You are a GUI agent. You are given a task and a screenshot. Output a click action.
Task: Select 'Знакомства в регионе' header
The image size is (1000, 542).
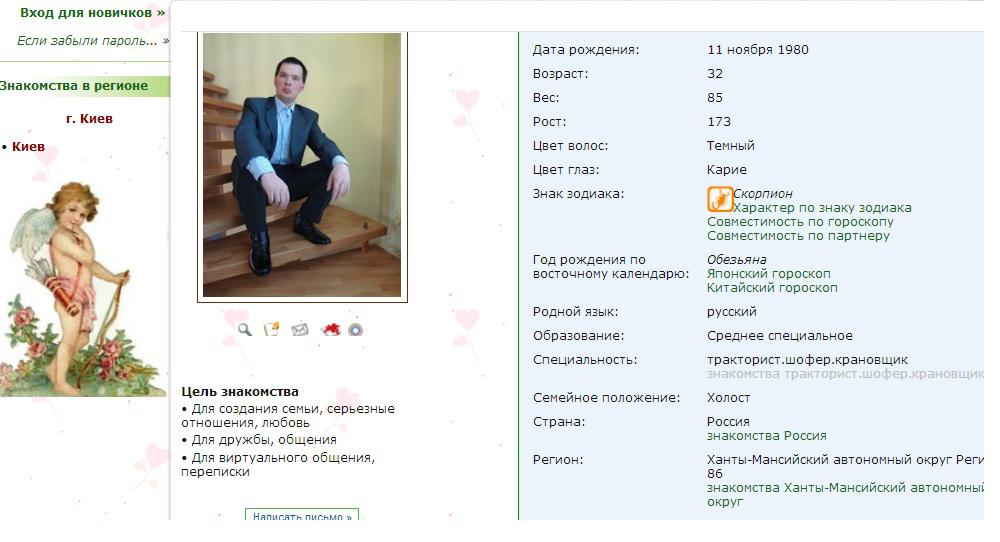coord(74,86)
